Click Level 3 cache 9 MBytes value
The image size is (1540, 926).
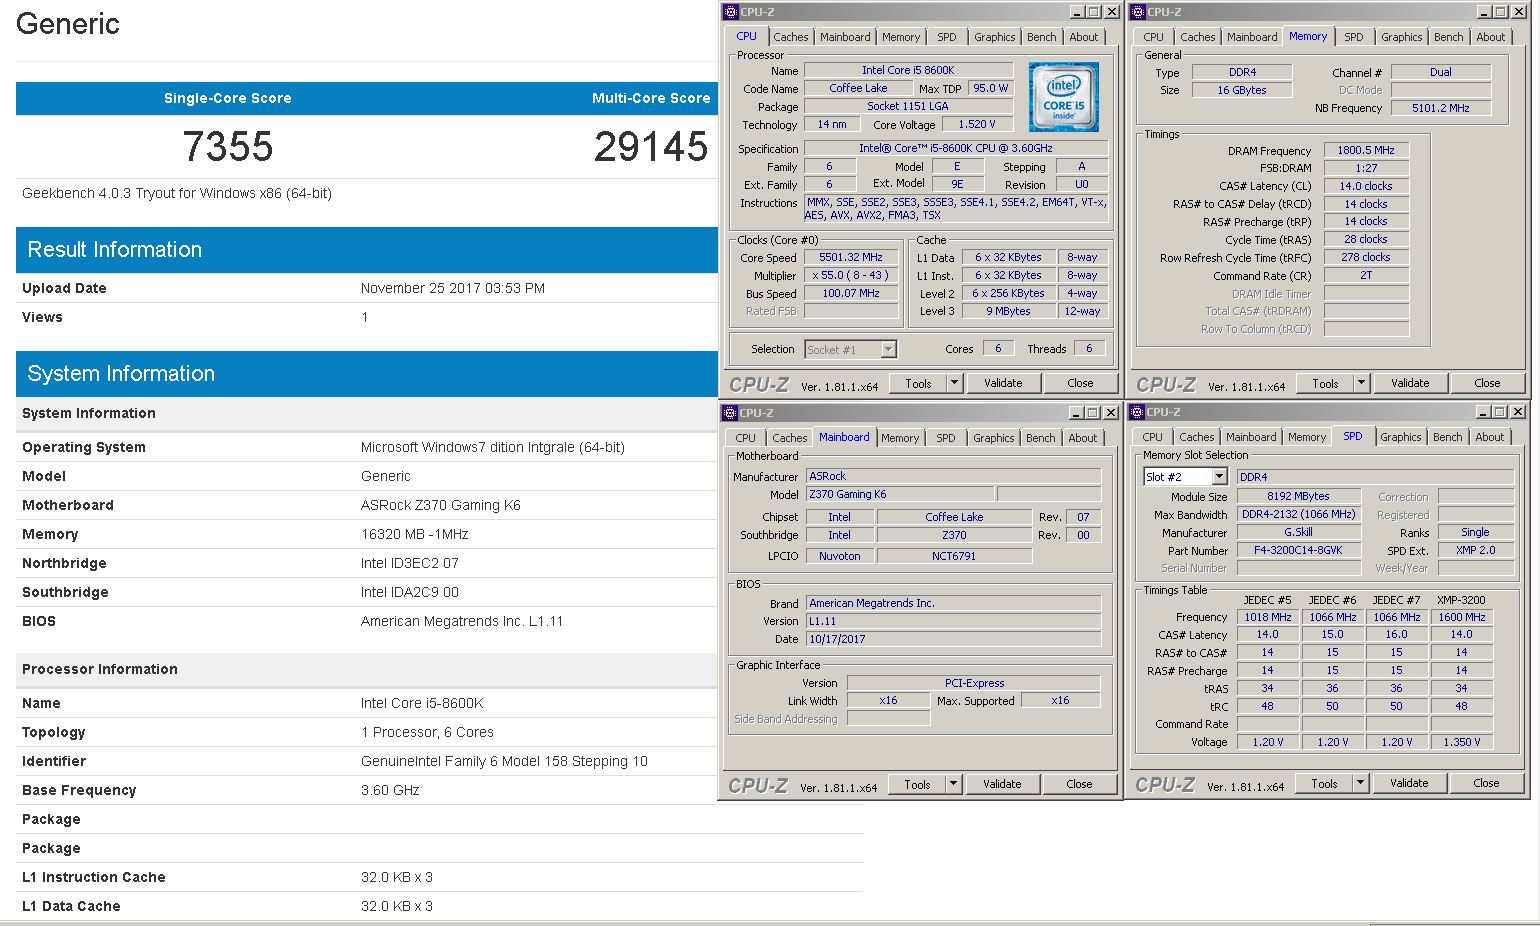click(x=1008, y=312)
